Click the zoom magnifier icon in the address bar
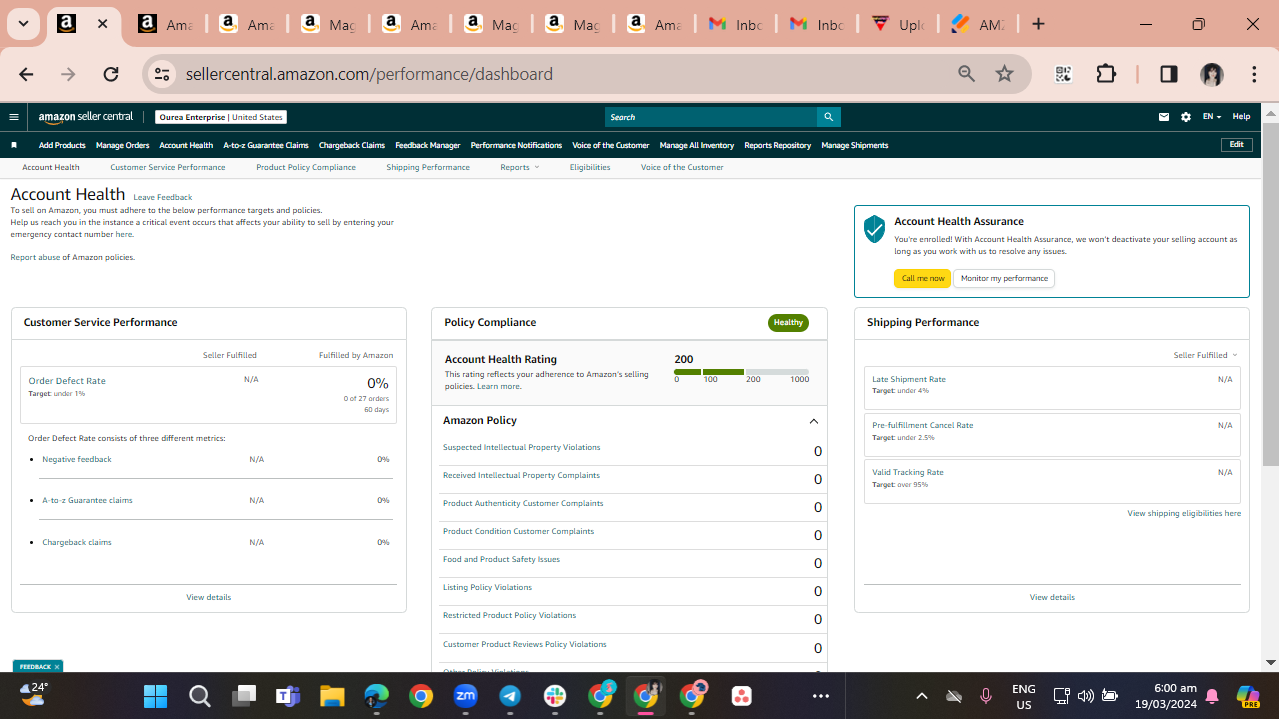Image resolution: width=1279 pixels, height=719 pixels. (x=966, y=74)
